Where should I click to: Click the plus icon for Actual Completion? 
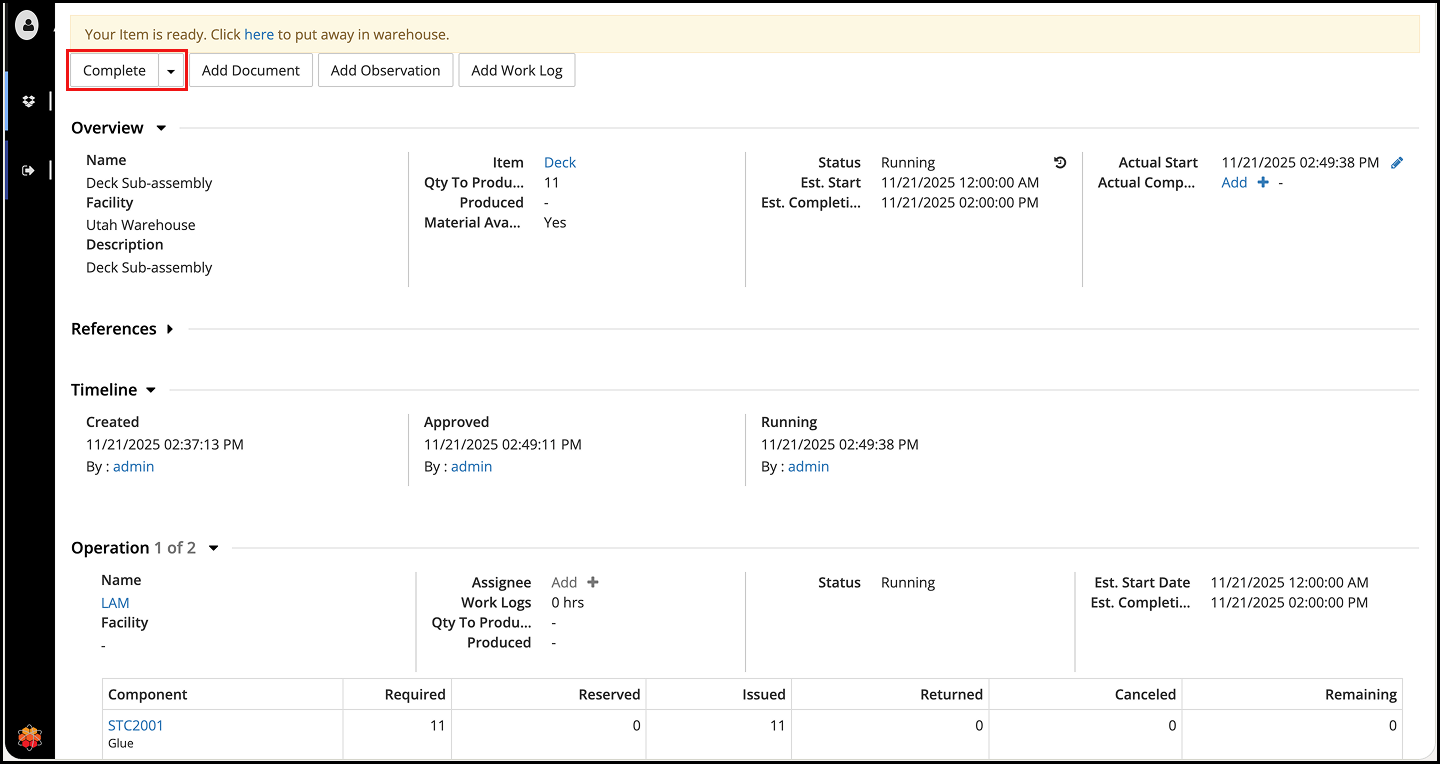point(1263,183)
